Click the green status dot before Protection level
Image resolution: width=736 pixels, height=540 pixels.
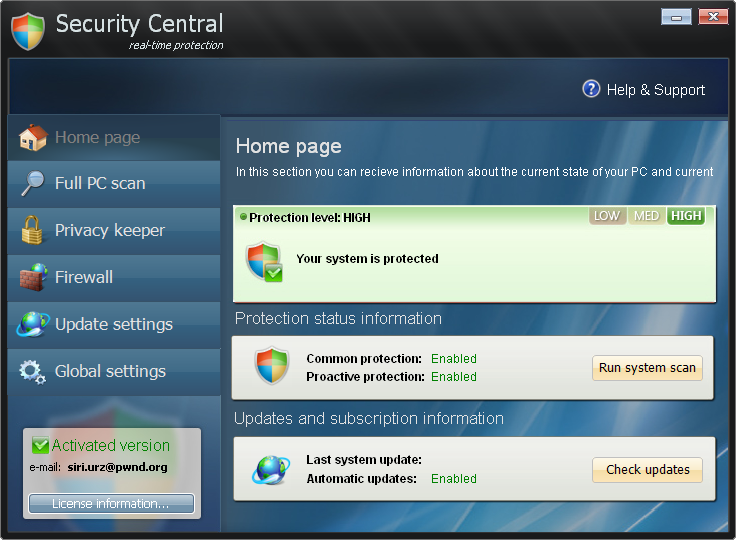243,217
